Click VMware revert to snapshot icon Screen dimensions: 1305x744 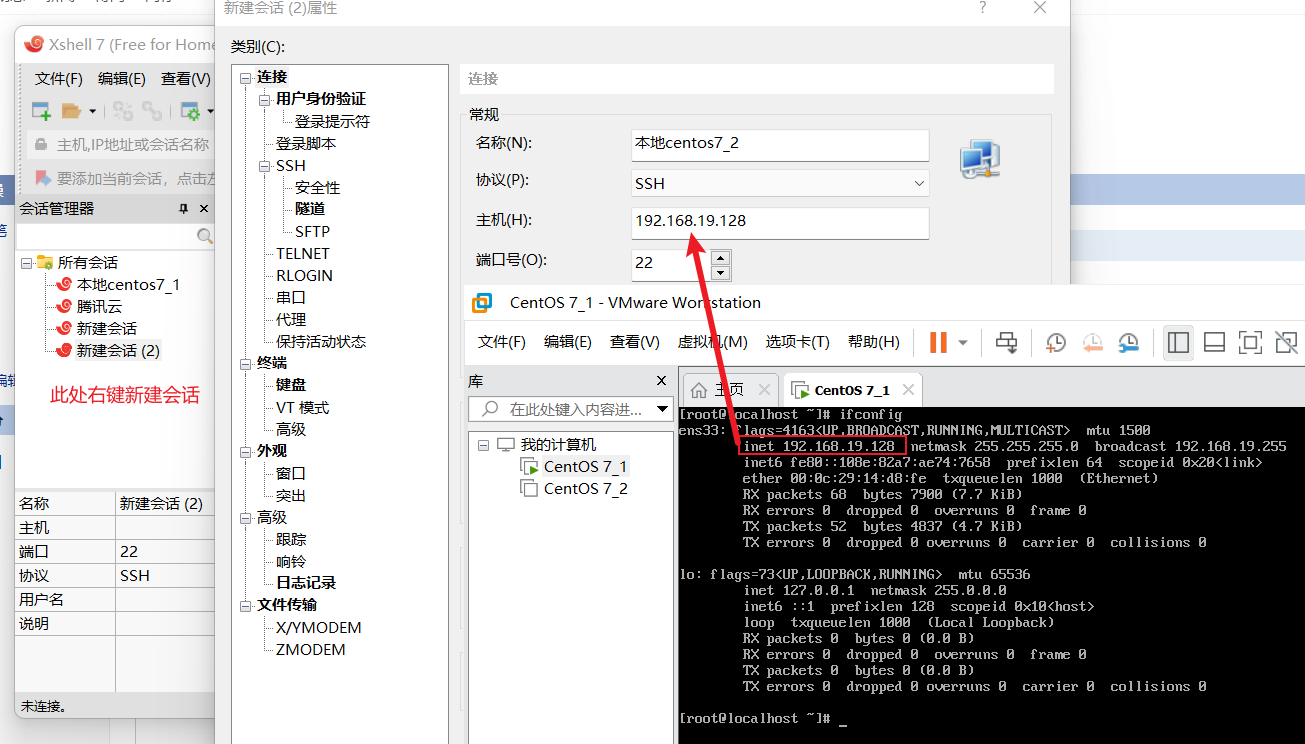point(1092,342)
